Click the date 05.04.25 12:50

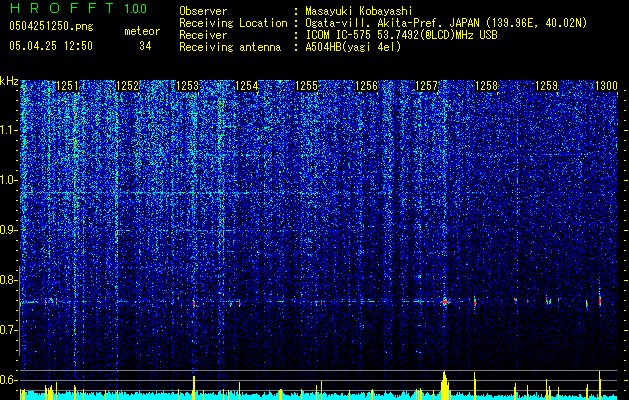(x=51, y=46)
